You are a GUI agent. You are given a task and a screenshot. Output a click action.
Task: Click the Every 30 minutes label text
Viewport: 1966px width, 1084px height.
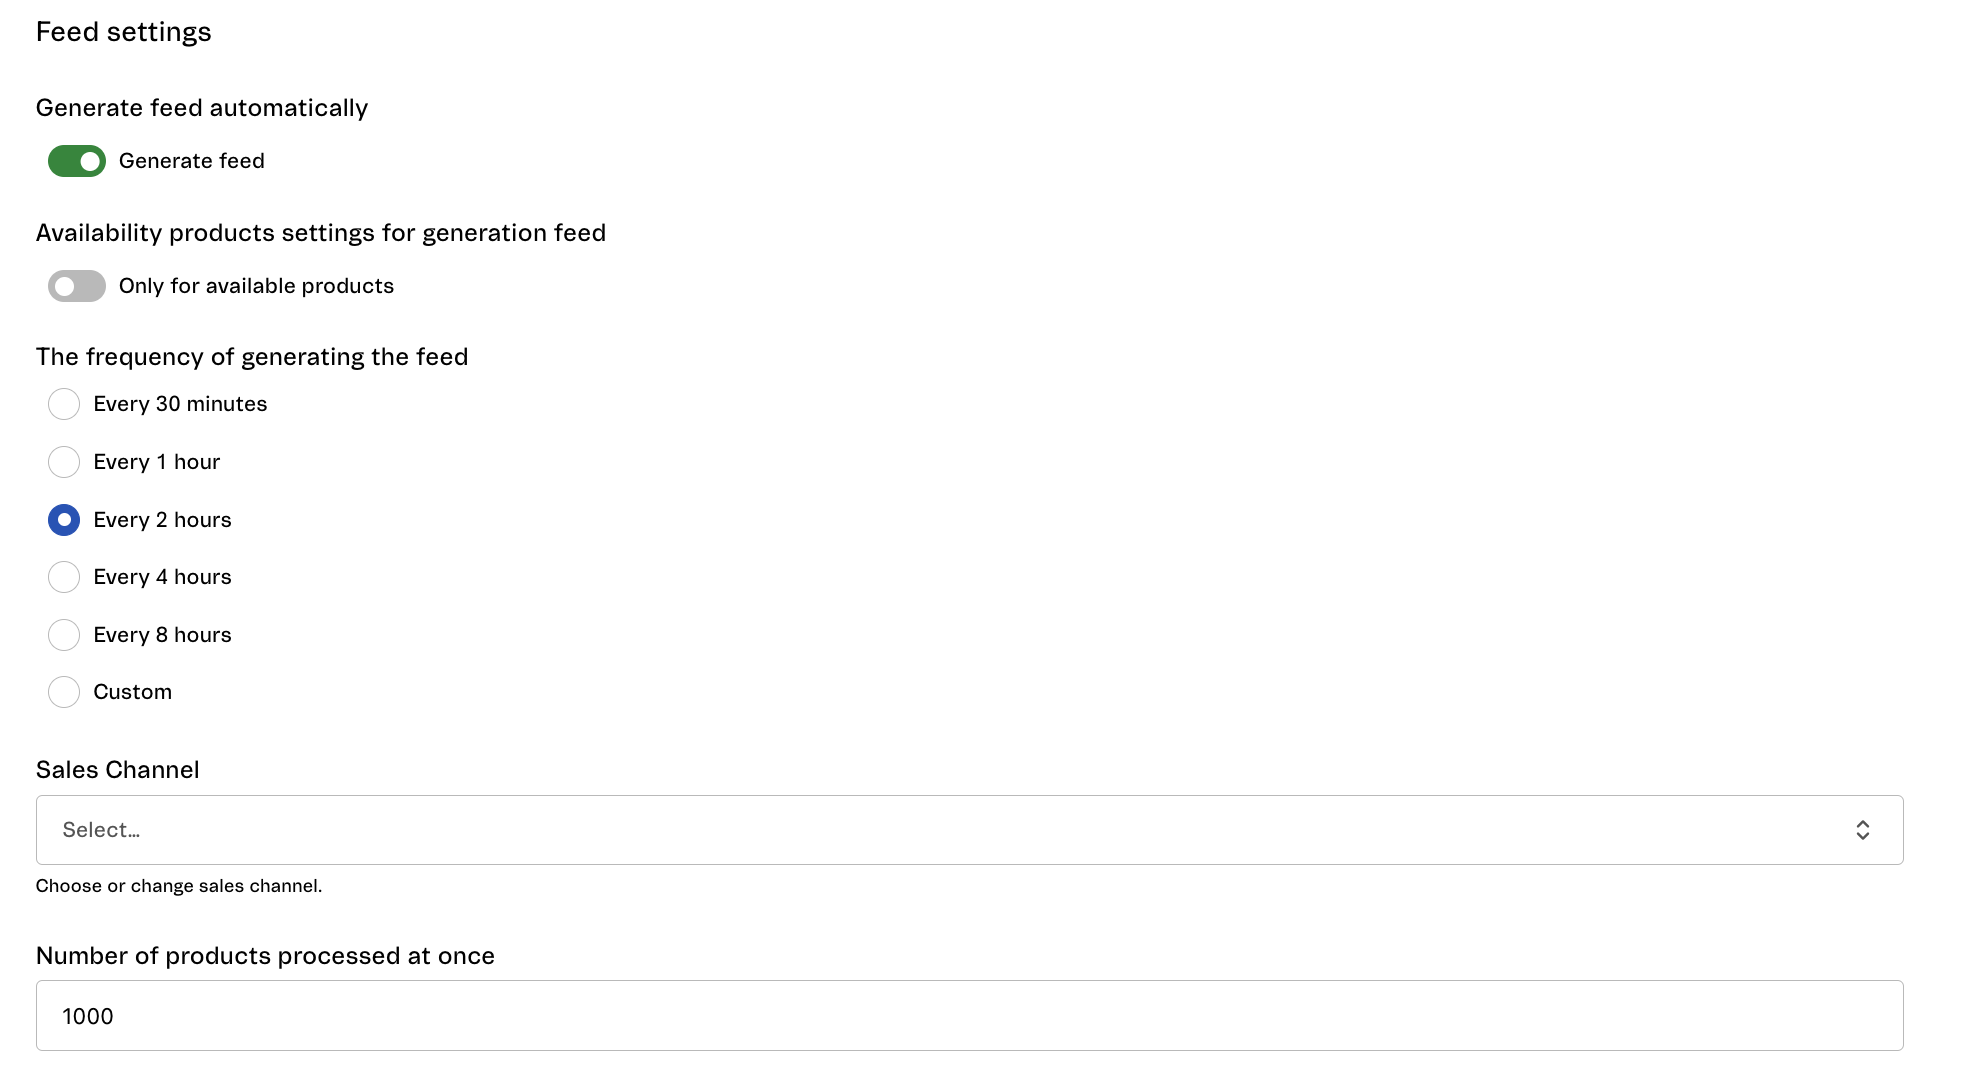coord(180,404)
